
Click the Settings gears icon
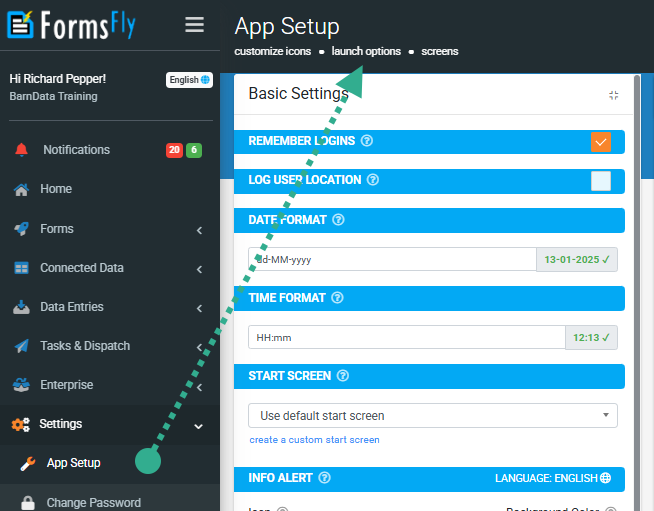coord(20,424)
